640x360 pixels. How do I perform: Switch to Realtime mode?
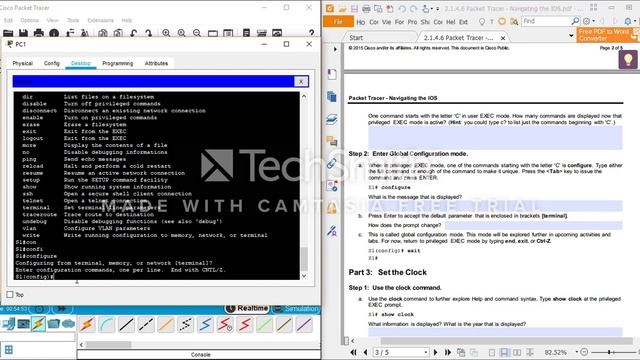(x=247, y=309)
